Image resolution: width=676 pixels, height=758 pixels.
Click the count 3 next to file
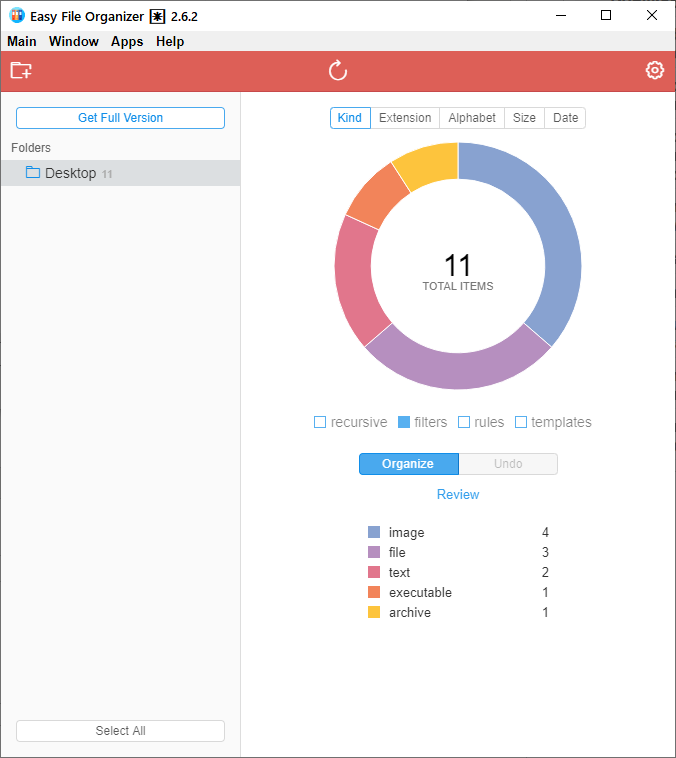[x=545, y=552]
